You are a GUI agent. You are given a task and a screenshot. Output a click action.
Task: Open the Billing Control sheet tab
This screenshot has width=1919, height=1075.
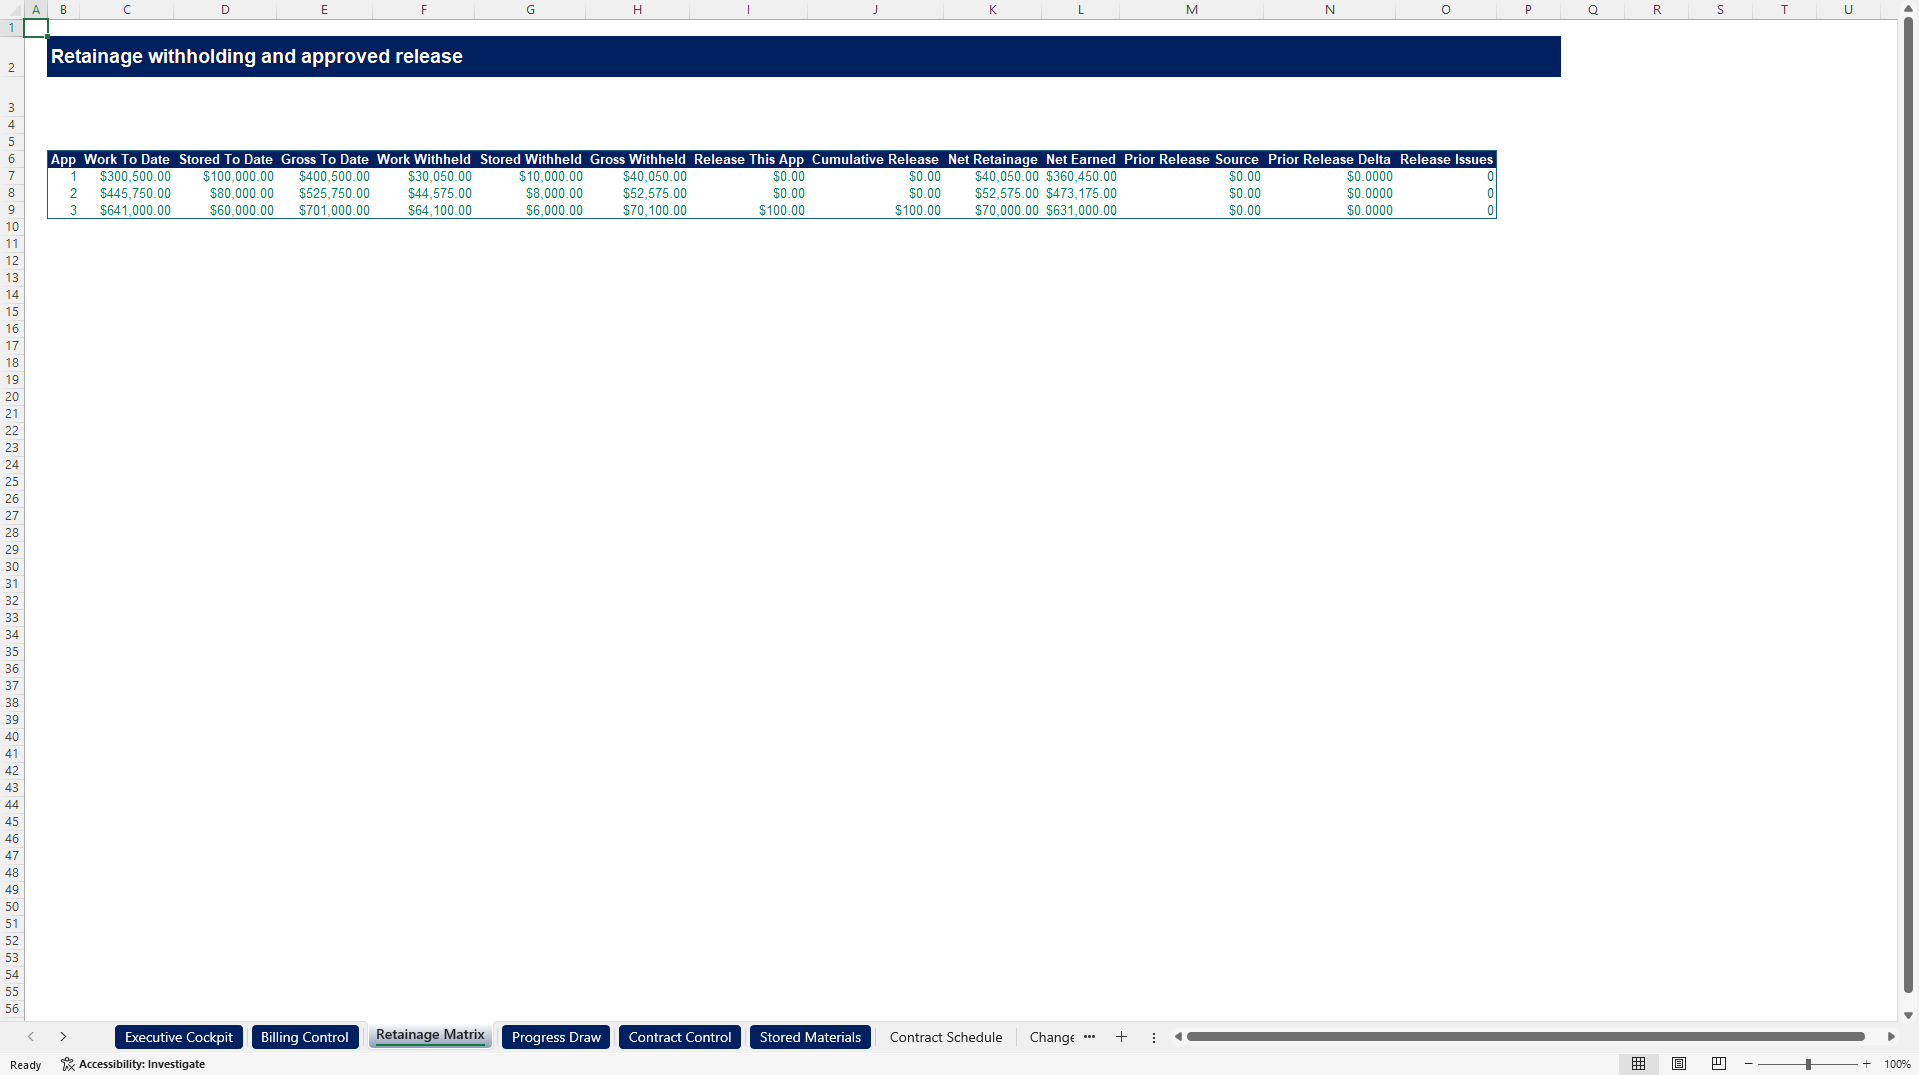point(305,1037)
